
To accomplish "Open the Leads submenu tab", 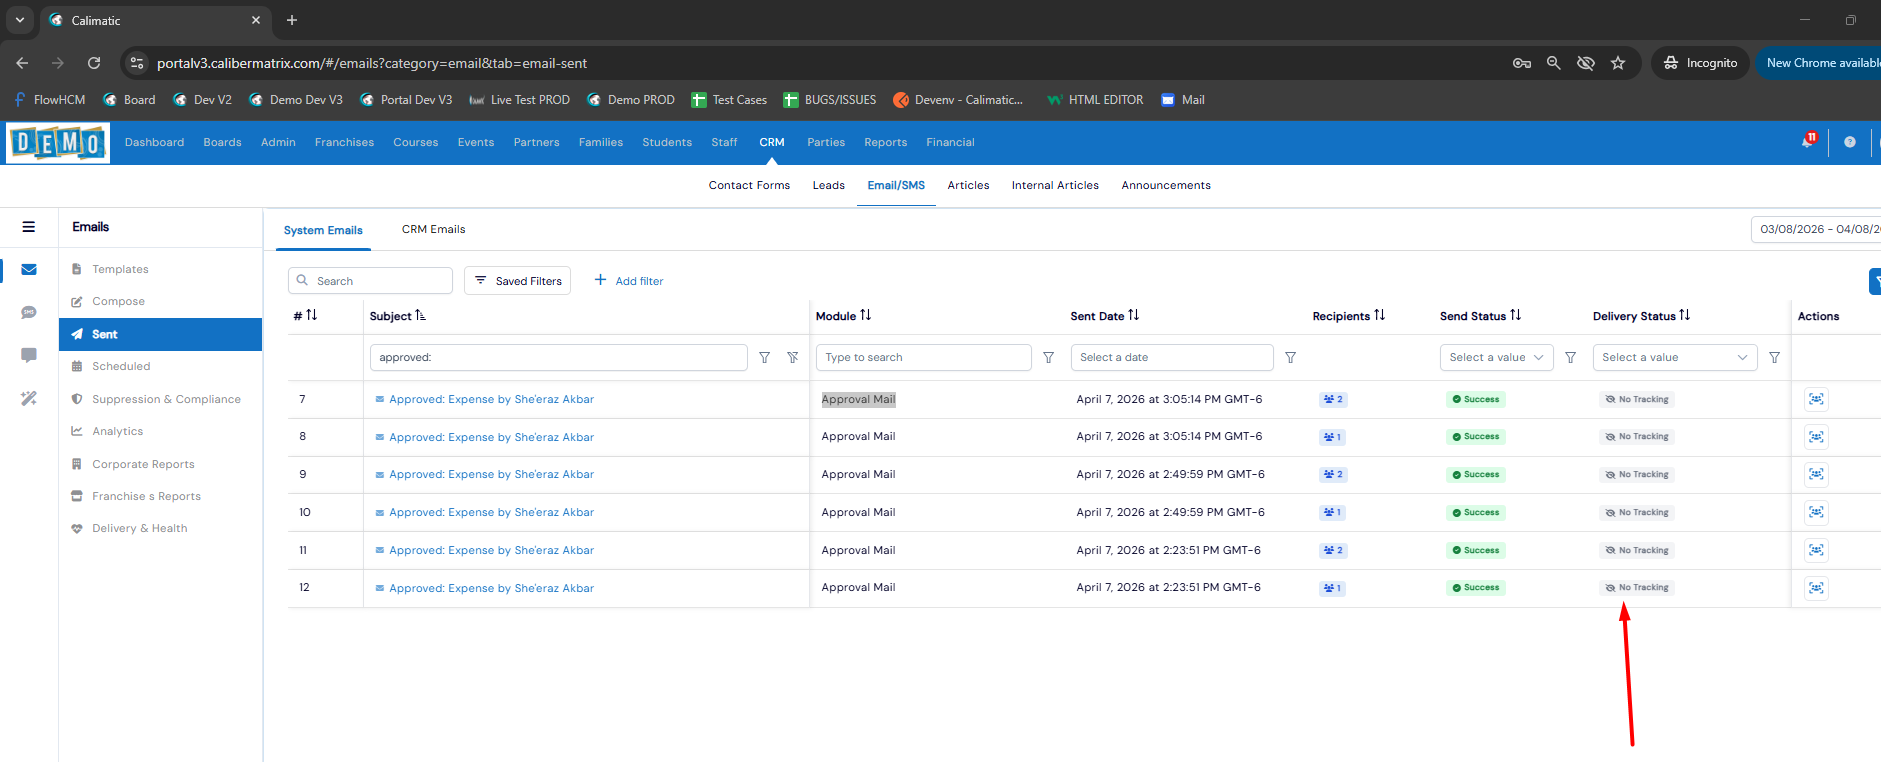I will click(828, 186).
